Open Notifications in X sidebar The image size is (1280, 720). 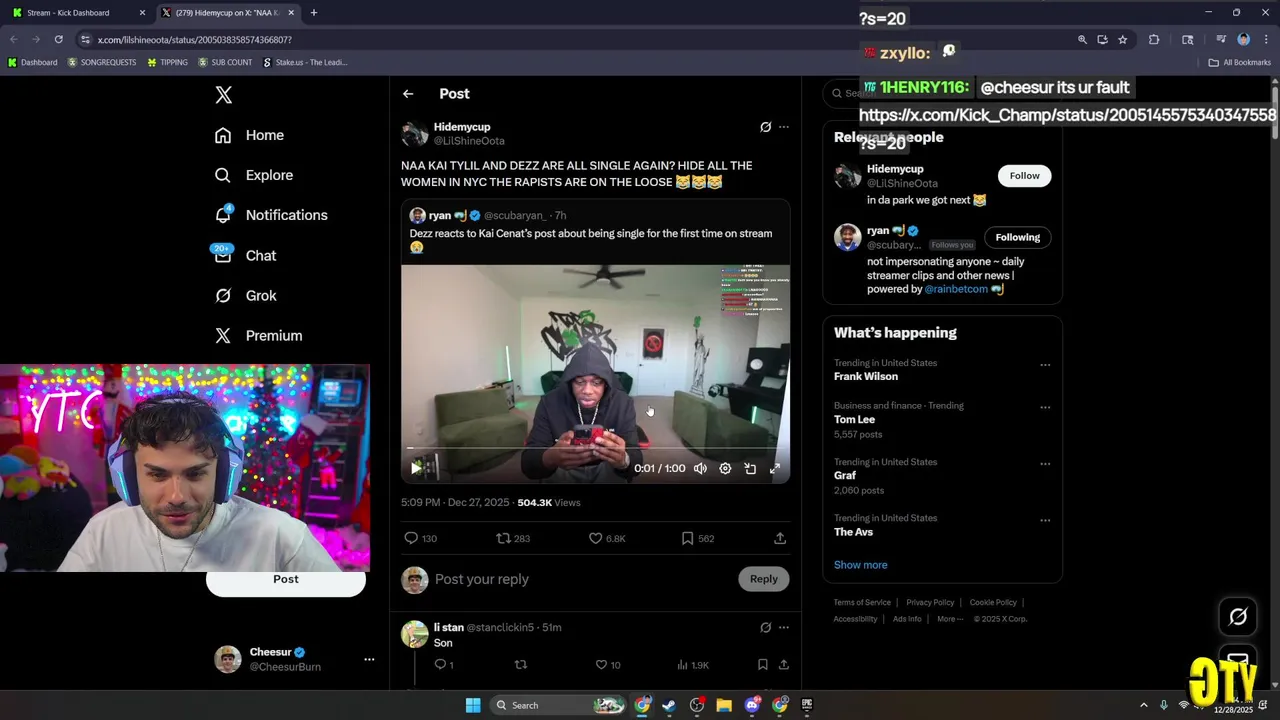(271, 215)
